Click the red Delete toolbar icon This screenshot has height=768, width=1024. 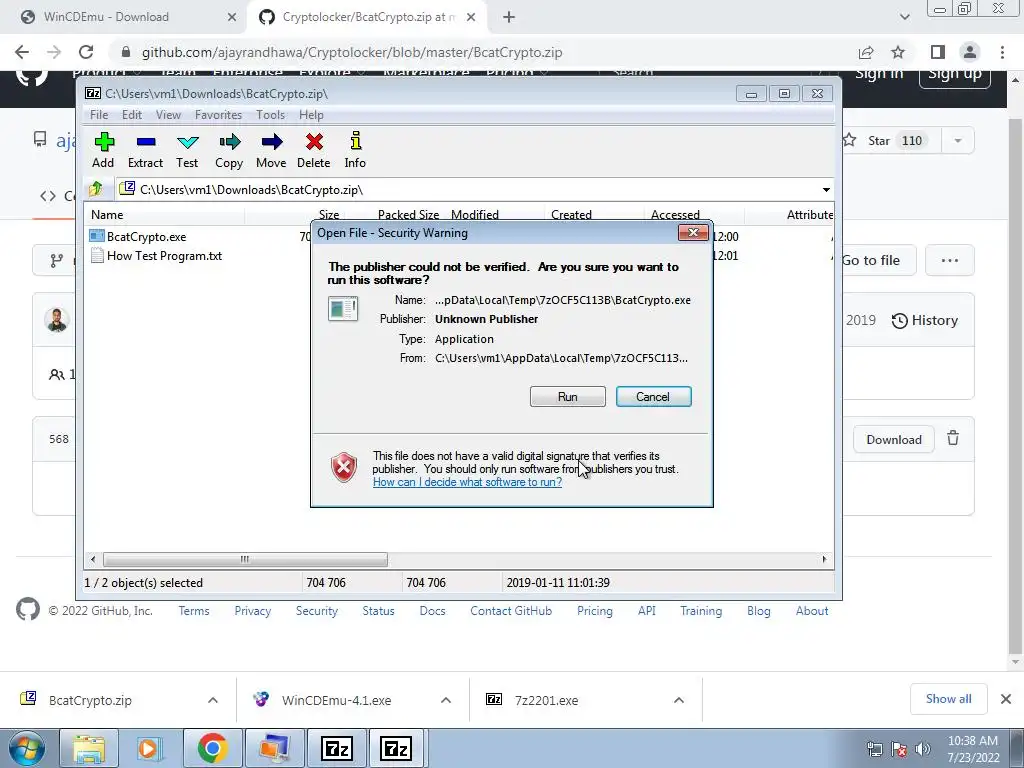pos(313,150)
